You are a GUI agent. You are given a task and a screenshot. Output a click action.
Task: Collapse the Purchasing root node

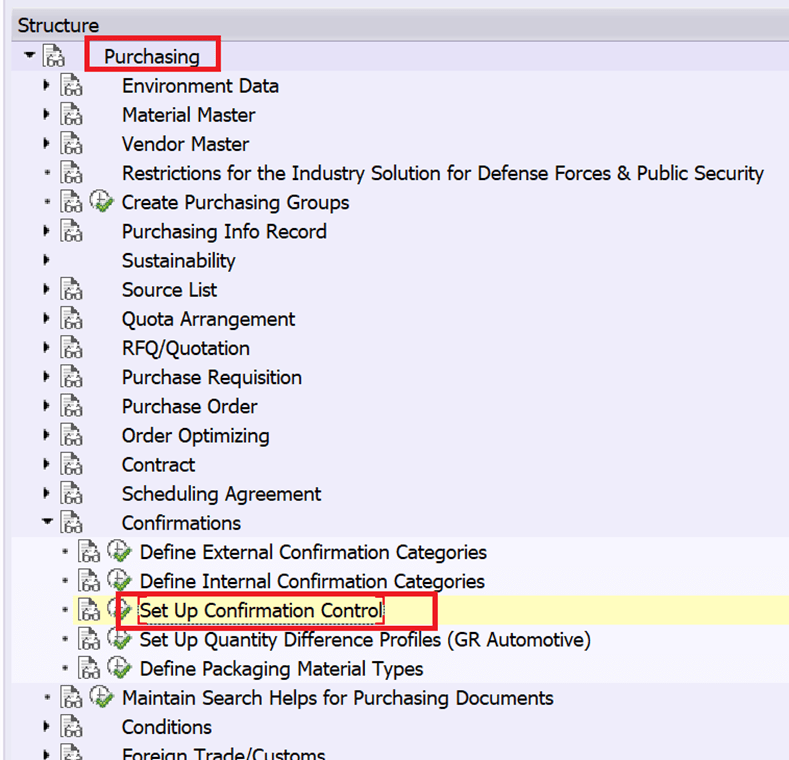[29, 56]
